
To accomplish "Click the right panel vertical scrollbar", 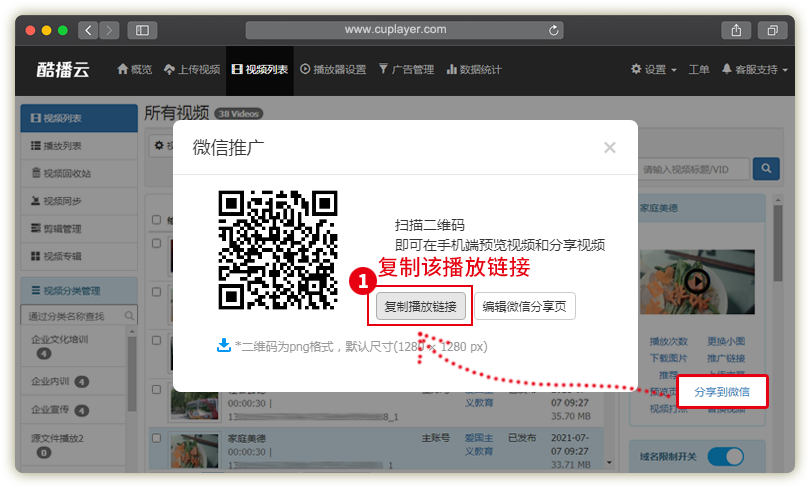I will (x=778, y=243).
